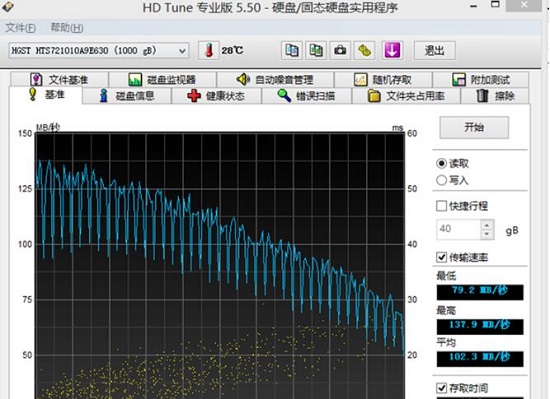Click the minimum value 79.2 MB/秒

[480, 292]
